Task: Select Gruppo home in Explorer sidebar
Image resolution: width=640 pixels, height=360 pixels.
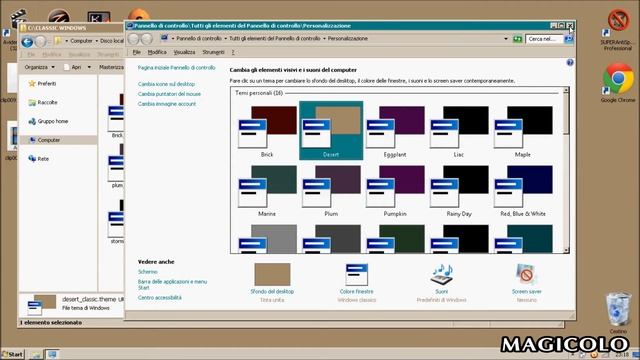Action: 48,121
